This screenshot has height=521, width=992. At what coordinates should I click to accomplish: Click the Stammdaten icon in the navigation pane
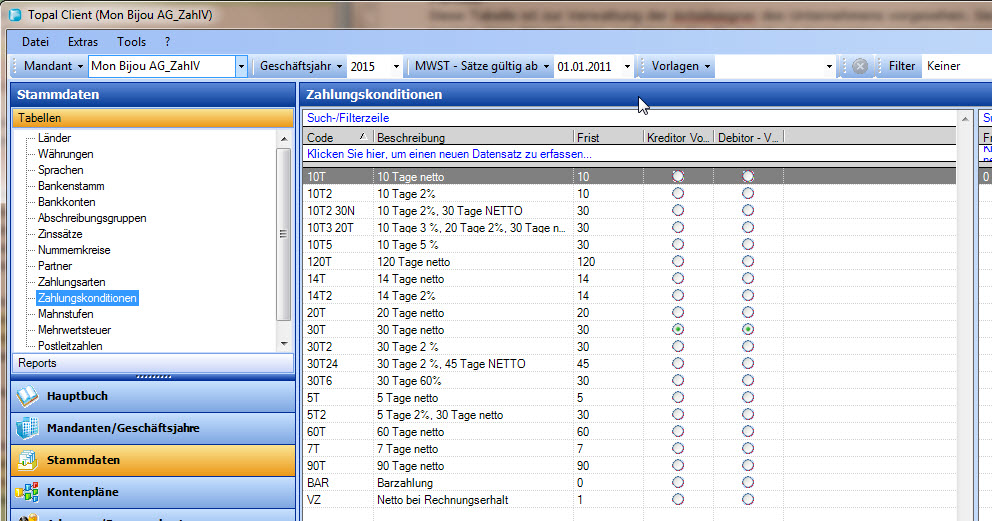click(27, 461)
